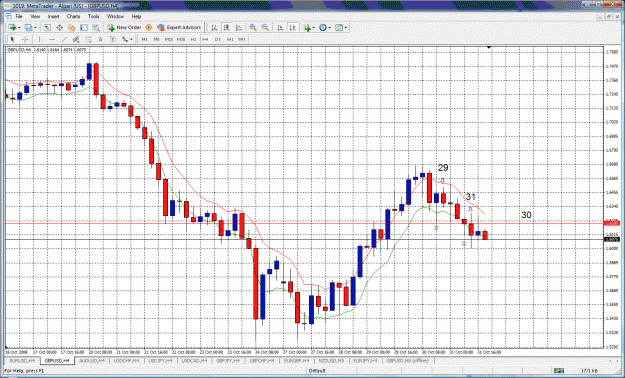Expand the Templates dropdown arrow
Viewport: 625px width, 378px height.
click(346, 28)
